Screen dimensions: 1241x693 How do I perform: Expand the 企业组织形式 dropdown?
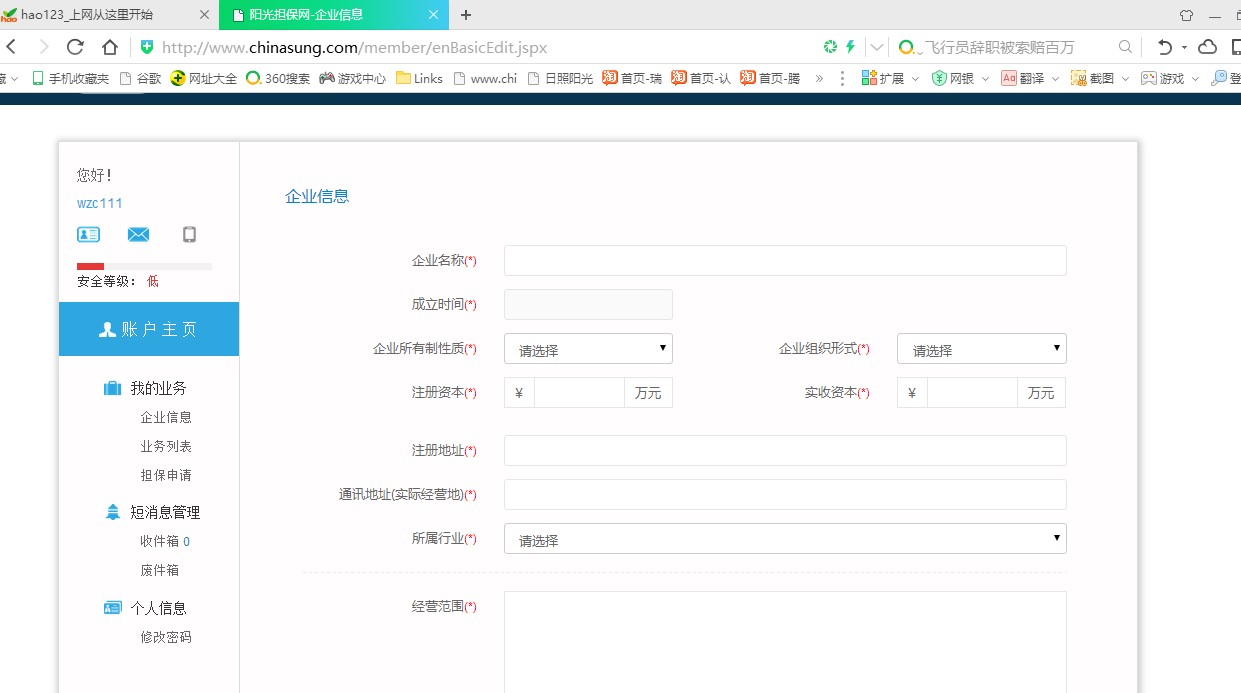click(981, 349)
